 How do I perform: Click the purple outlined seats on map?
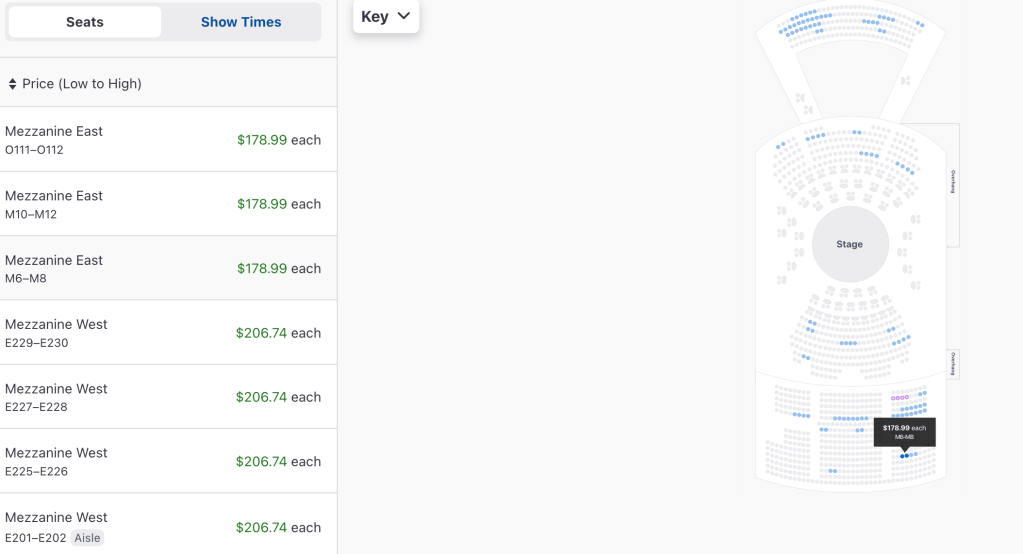900,398
